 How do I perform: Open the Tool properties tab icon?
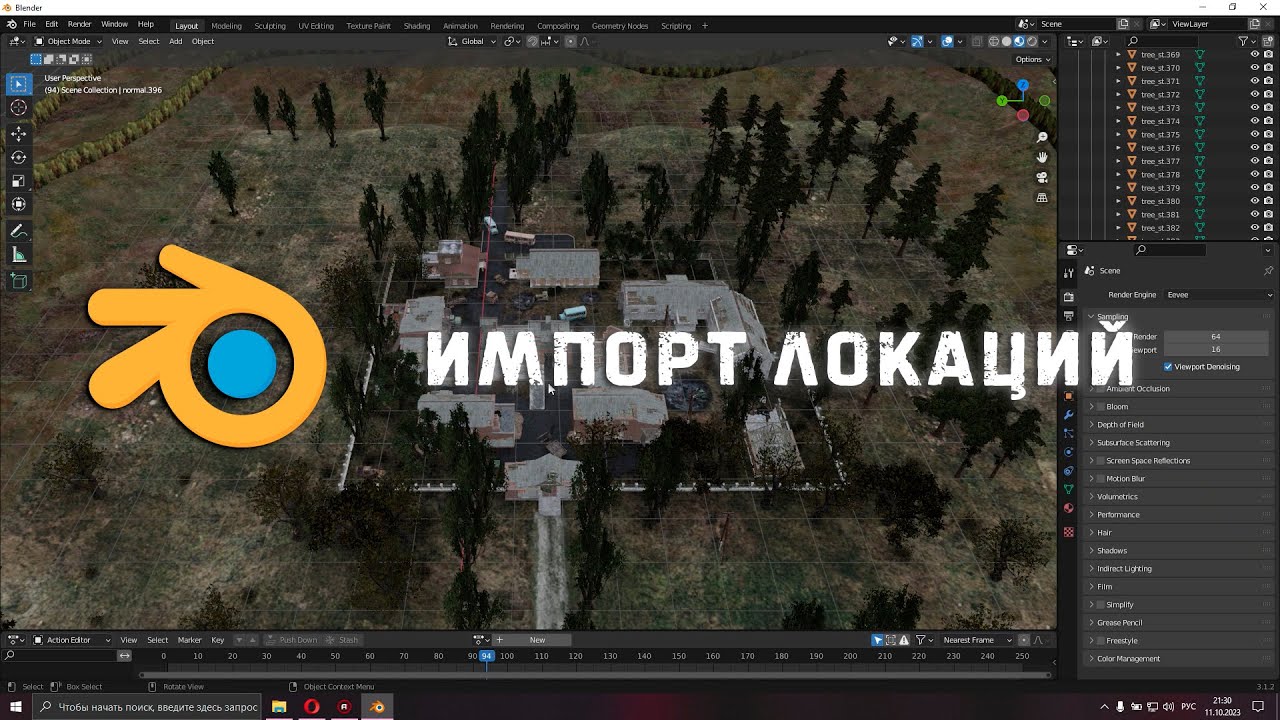click(1068, 272)
